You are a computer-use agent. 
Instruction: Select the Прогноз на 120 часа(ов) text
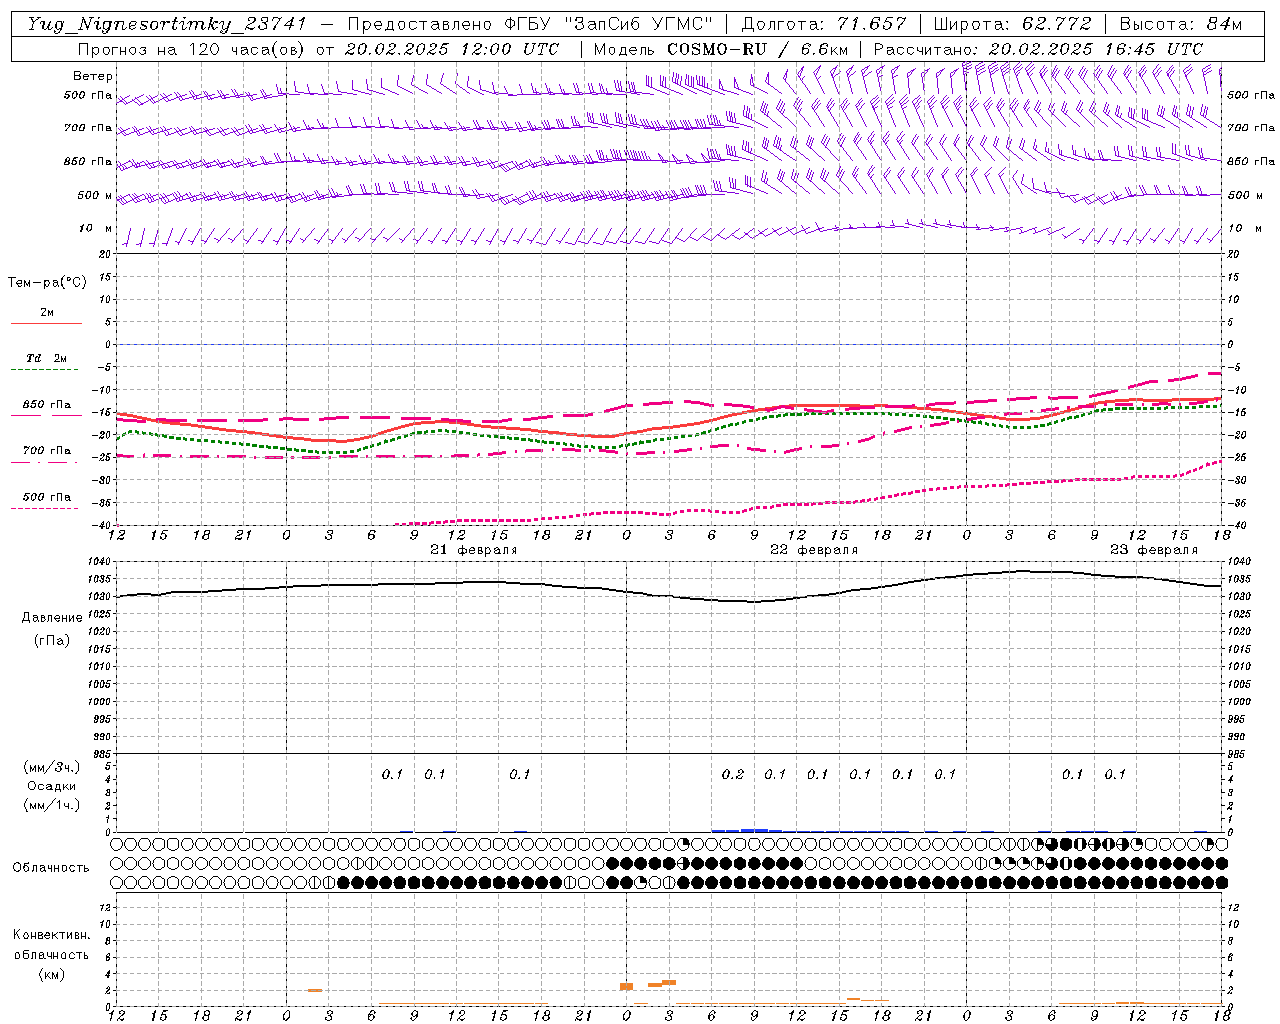(194, 49)
